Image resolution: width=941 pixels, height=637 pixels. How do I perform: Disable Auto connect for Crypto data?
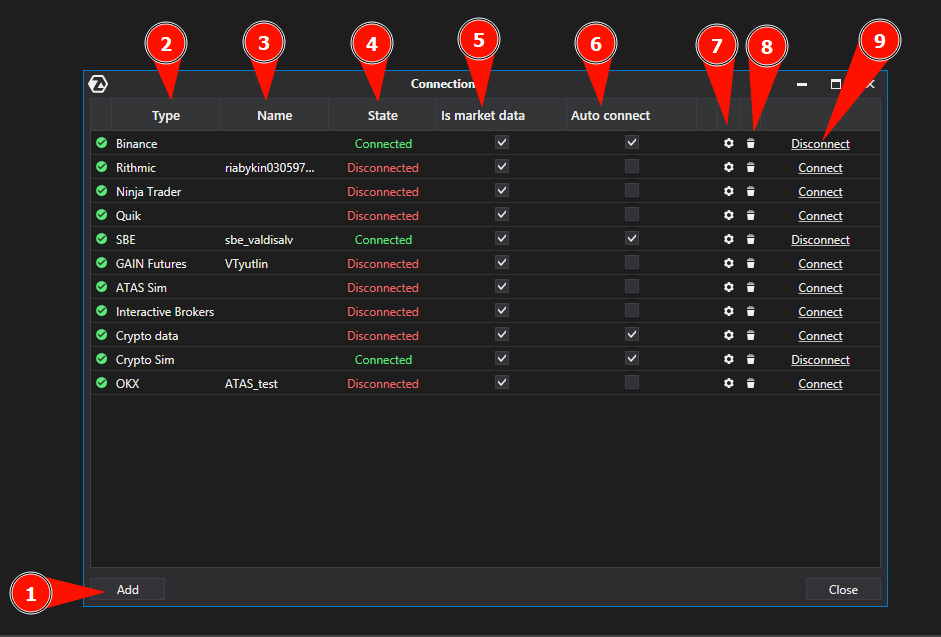coord(631,334)
